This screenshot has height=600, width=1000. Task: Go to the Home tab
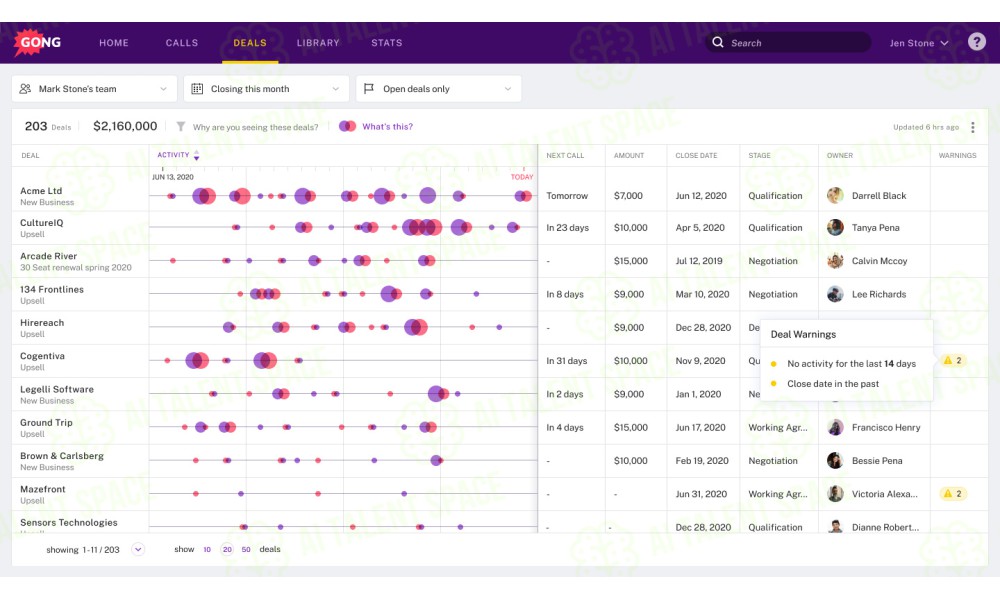(x=114, y=43)
